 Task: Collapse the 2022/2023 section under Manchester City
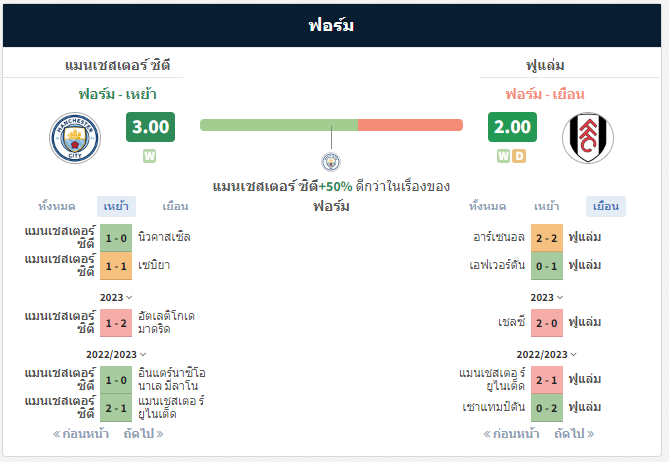tap(116, 354)
